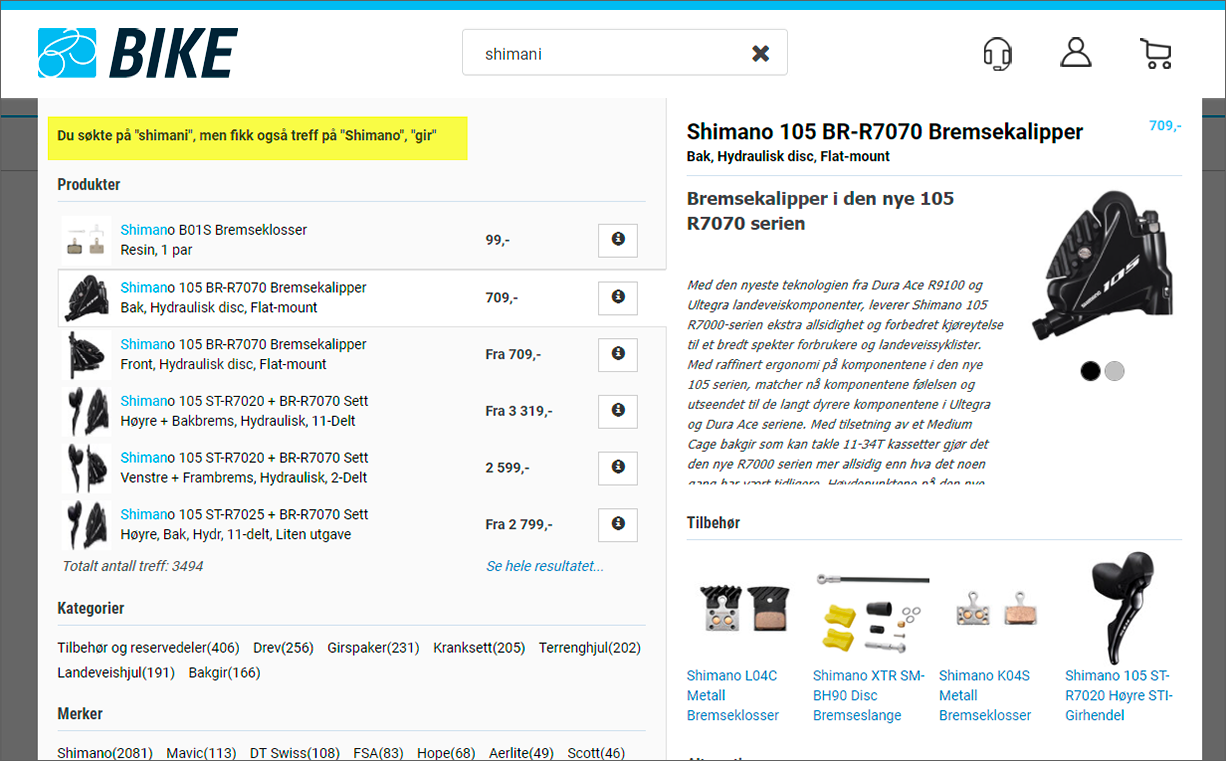Screen dimensions: 1226x761
Task: Click thumbnail of BR-R7070 Bak caliper row
Action: 86,298
